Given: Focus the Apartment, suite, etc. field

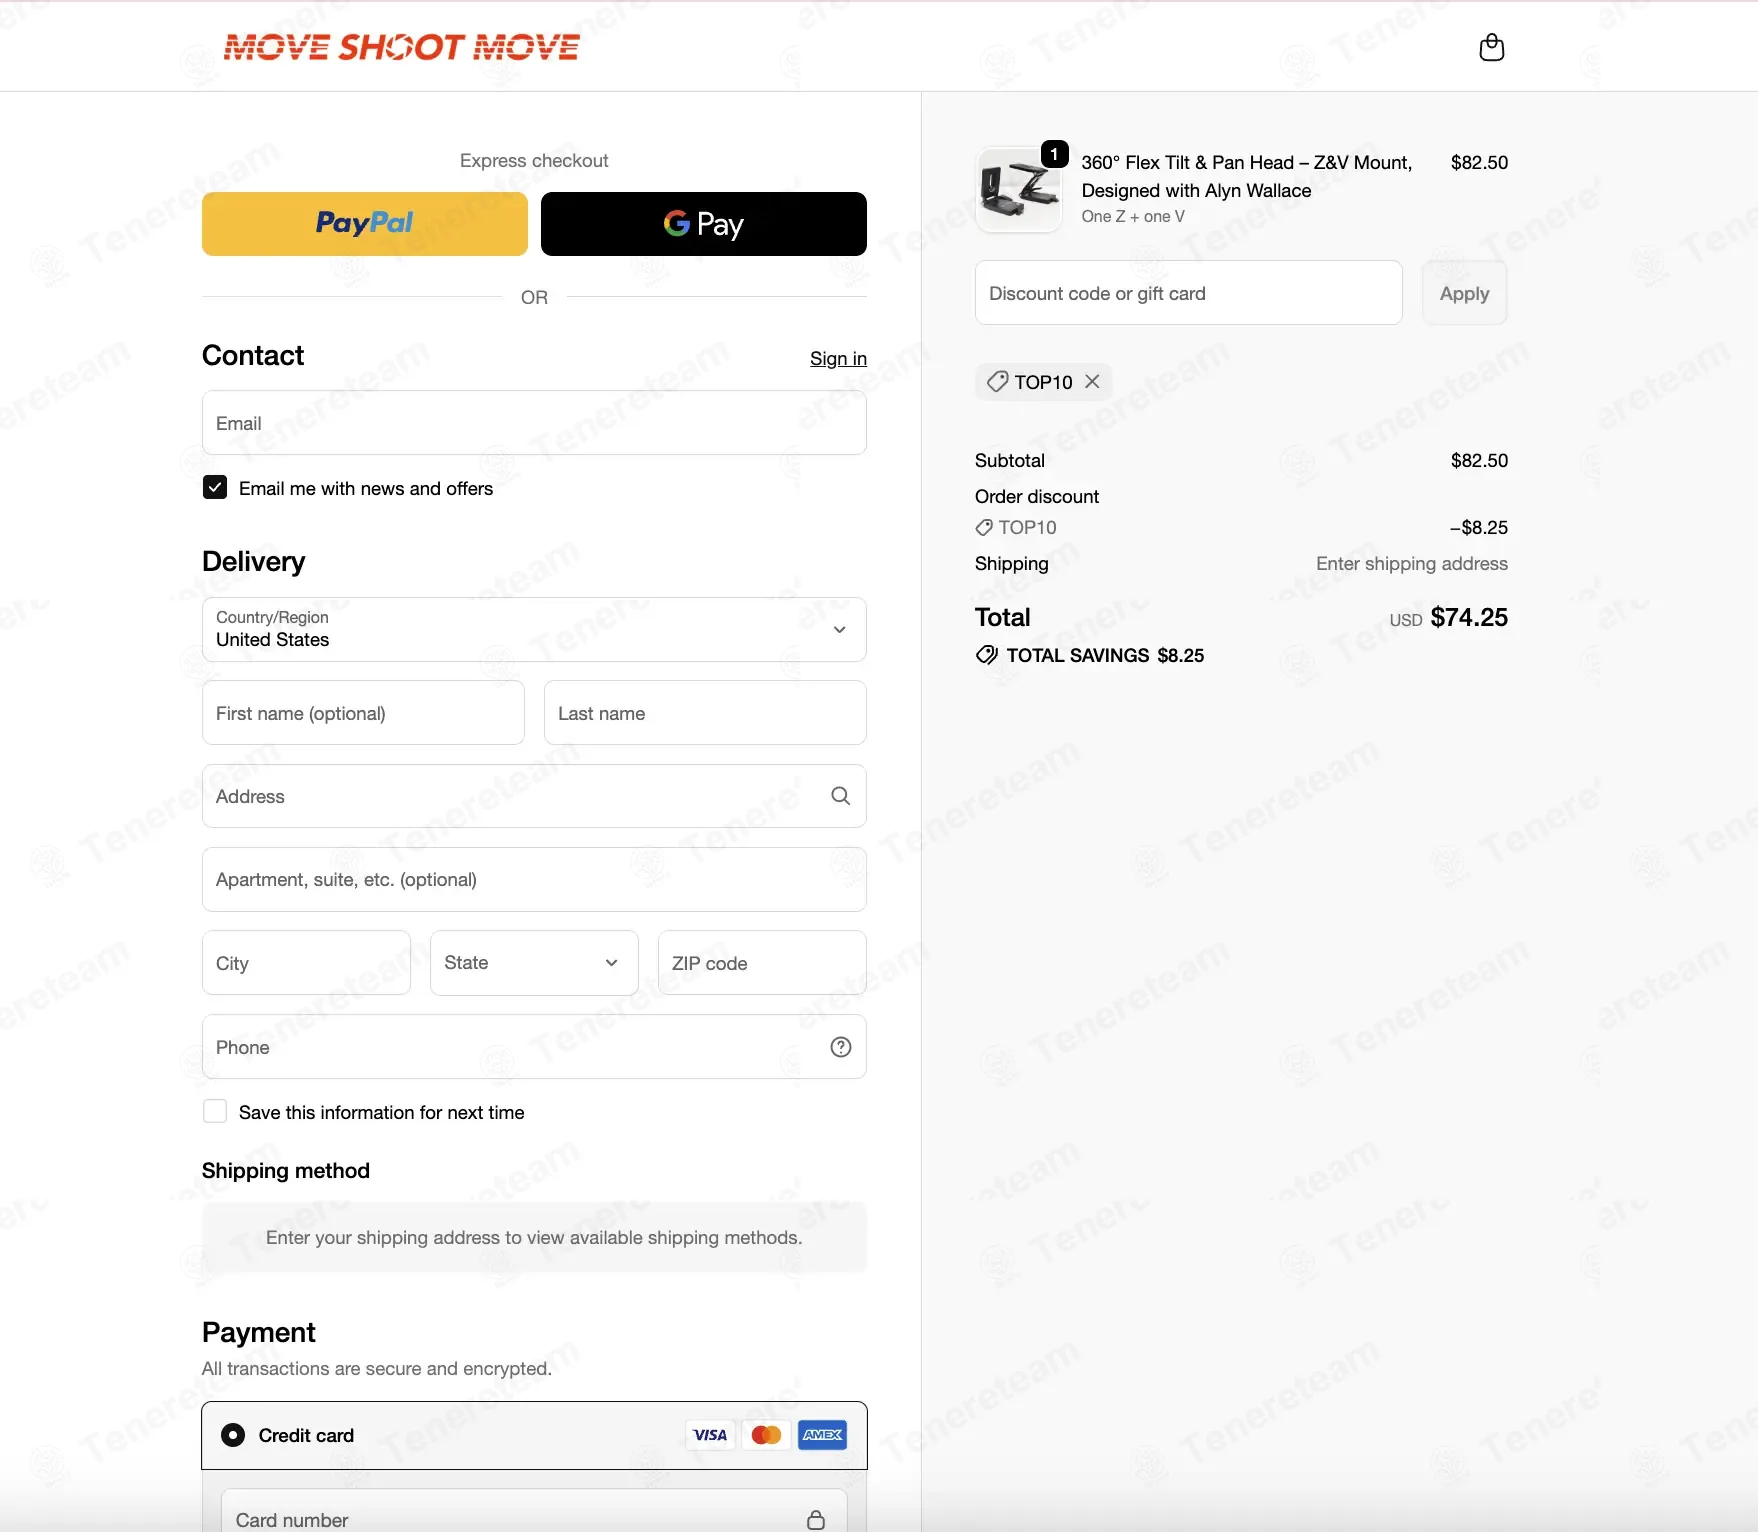Looking at the screenshot, I should coord(534,880).
